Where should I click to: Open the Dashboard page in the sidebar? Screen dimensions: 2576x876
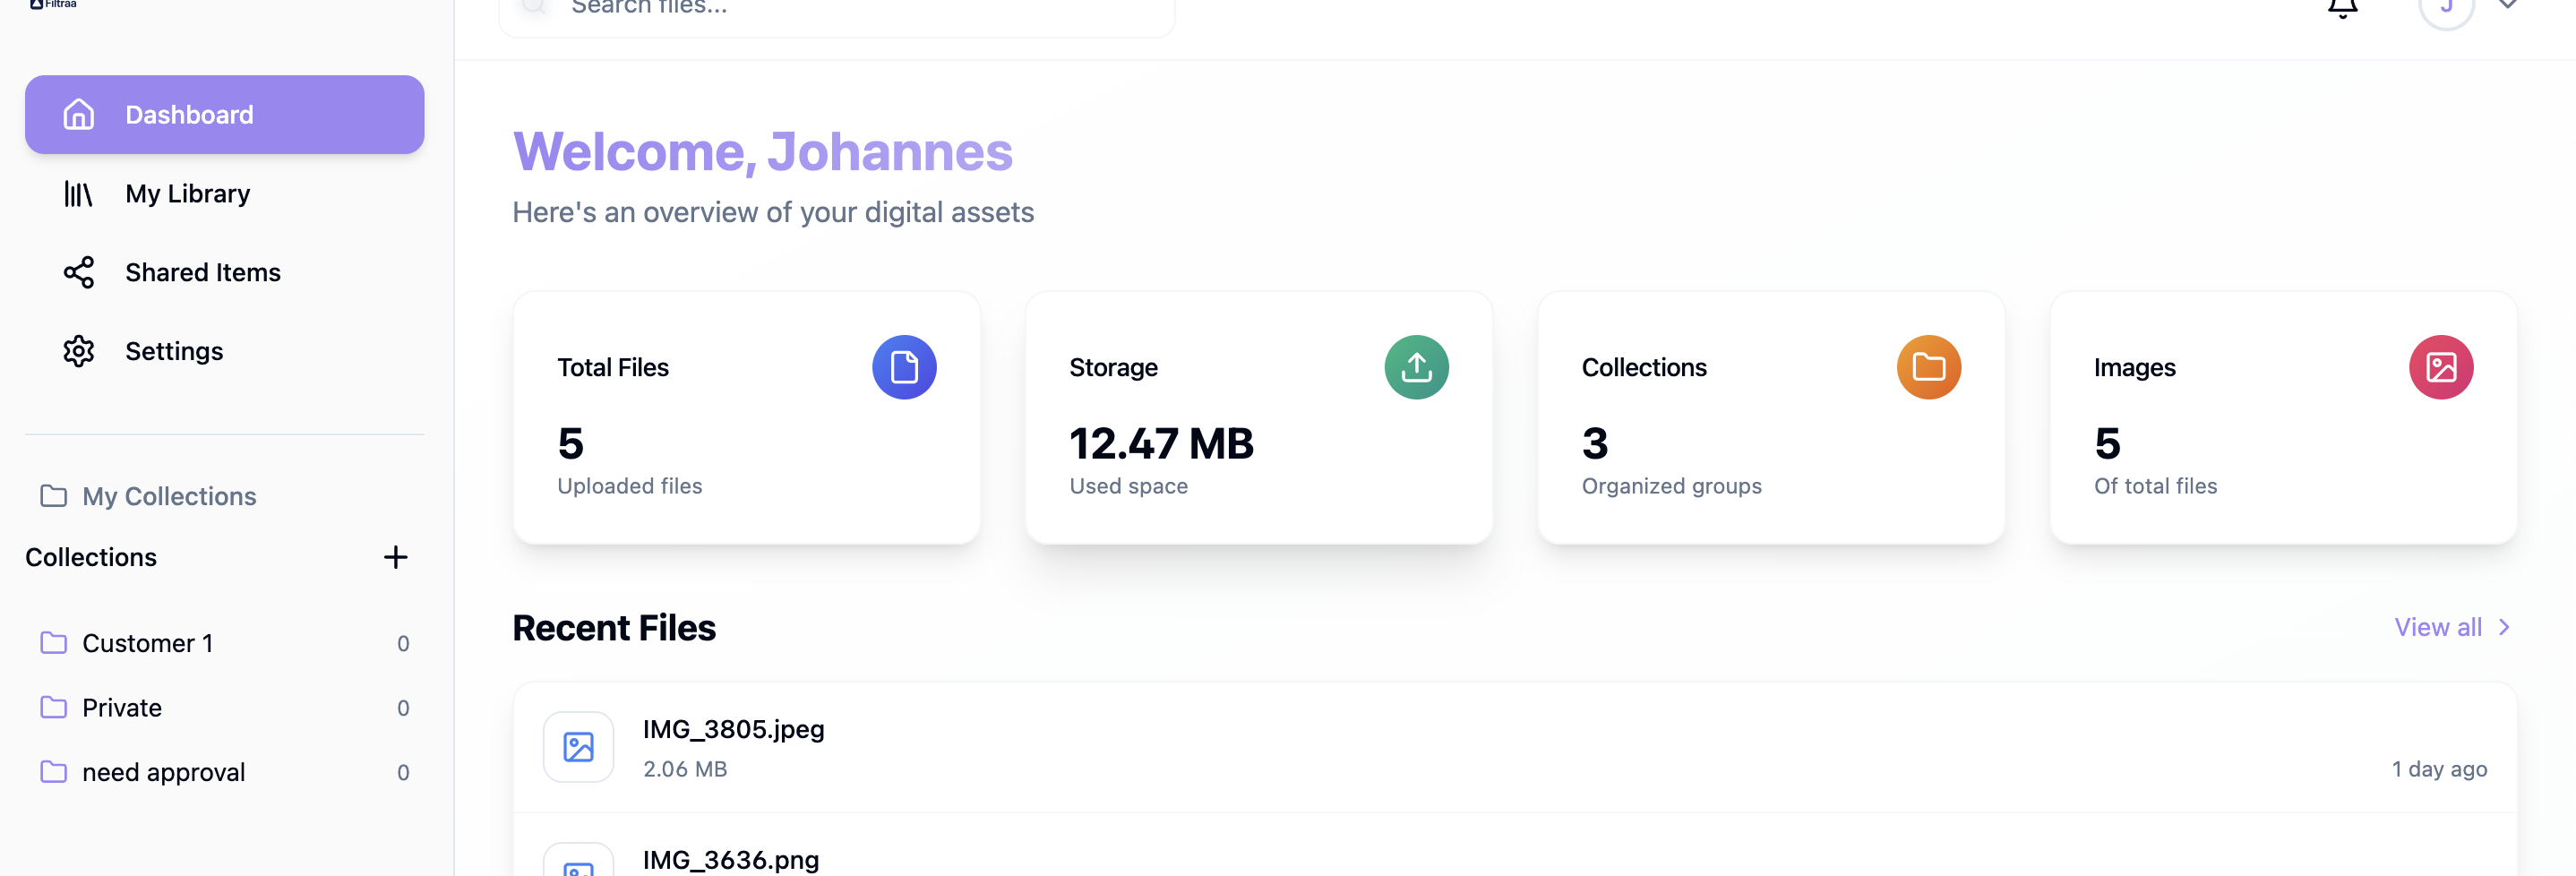click(x=224, y=114)
